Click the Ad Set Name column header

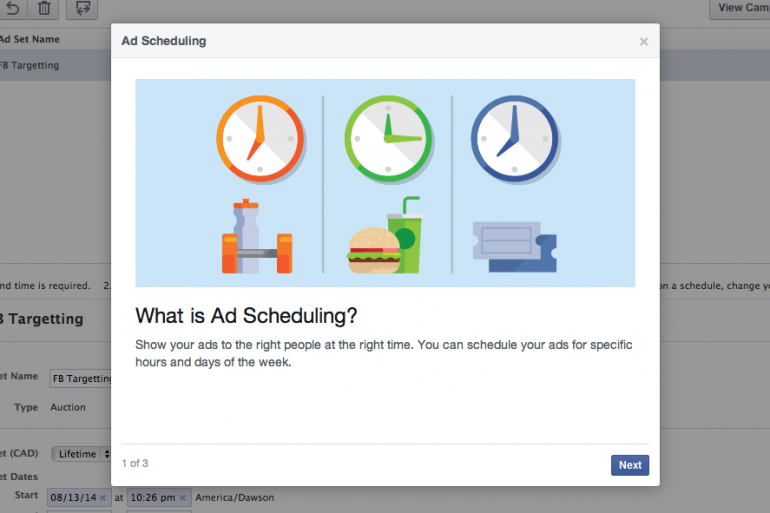(x=30, y=39)
